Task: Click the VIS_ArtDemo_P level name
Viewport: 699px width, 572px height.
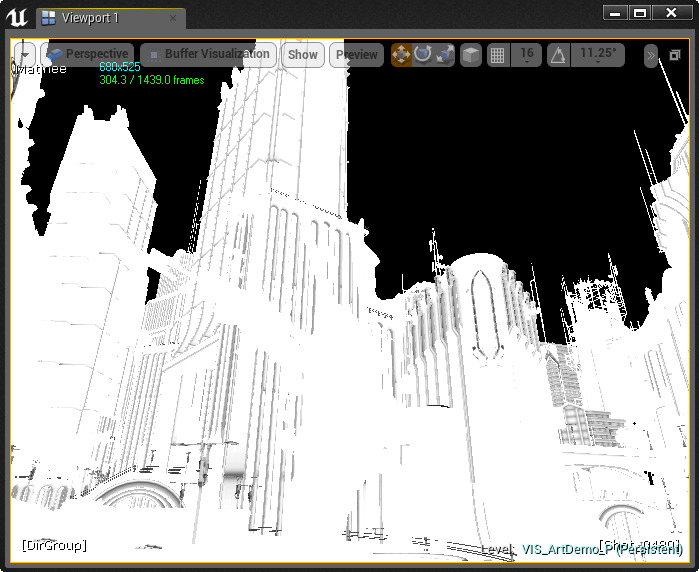Action: click(x=565, y=549)
